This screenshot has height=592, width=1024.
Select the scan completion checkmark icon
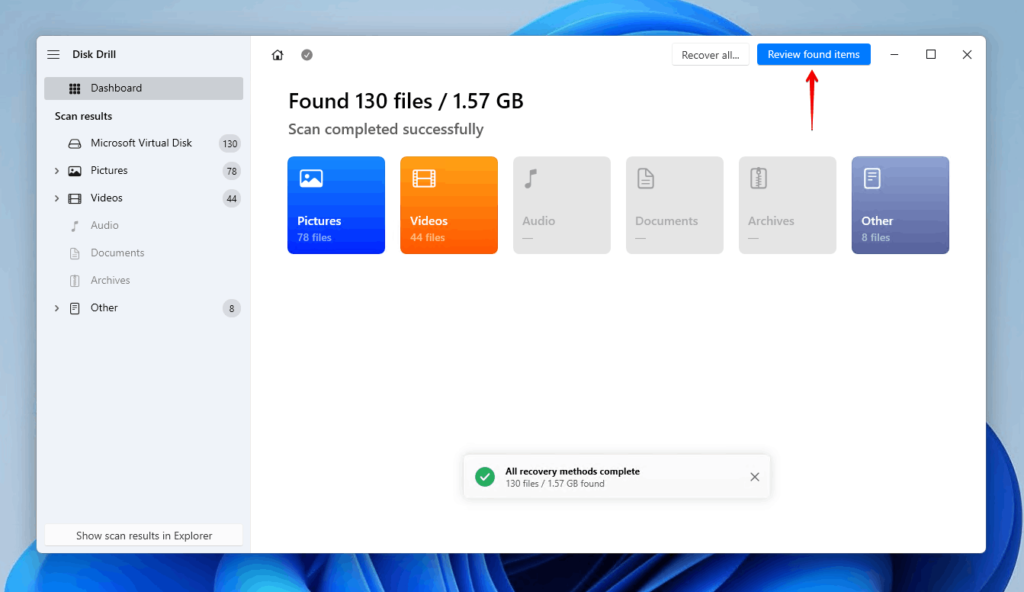pyautogui.click(x=306, y=55)
